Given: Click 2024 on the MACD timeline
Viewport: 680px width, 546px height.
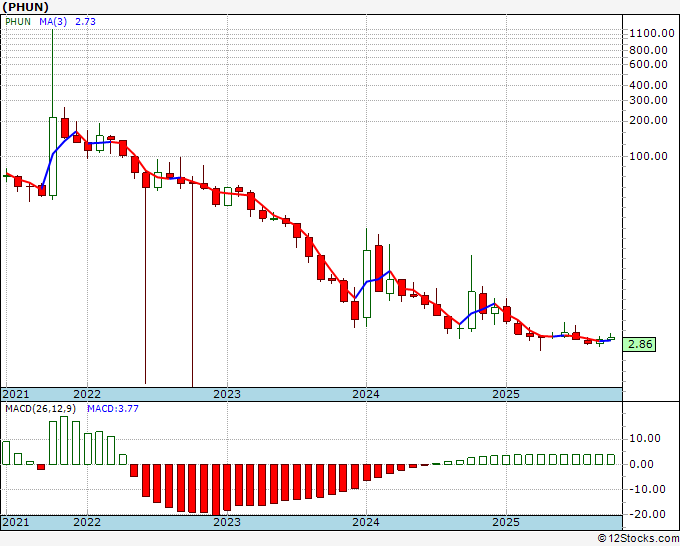Looking at the screenshot, I should tap(366, 522).
